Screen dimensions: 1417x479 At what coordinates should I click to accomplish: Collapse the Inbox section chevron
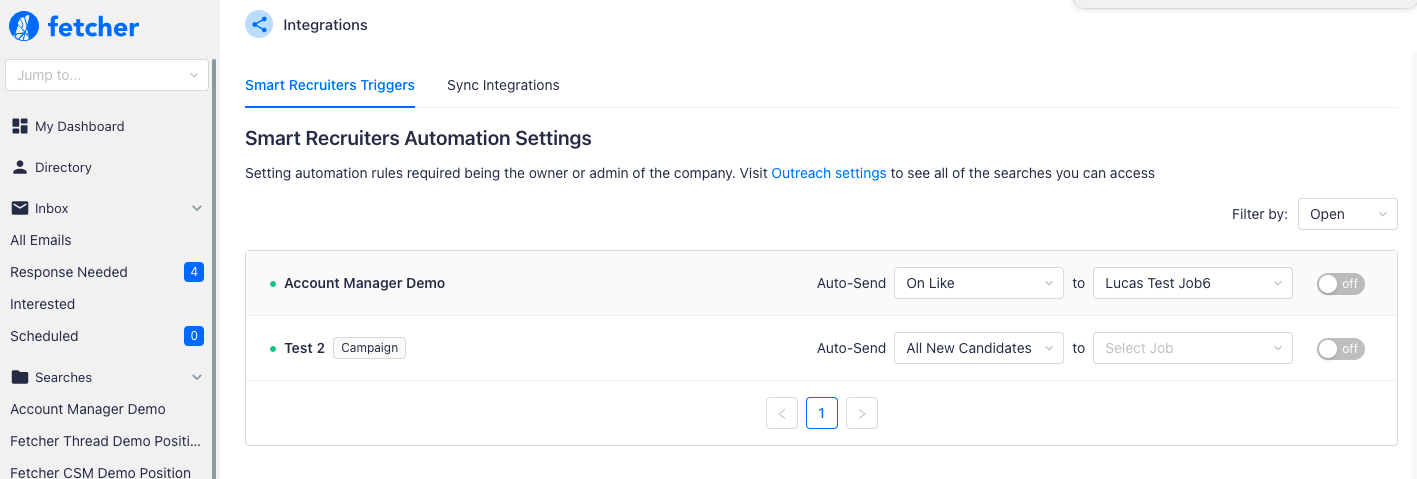pyautogui.click(x=197, y=209)
